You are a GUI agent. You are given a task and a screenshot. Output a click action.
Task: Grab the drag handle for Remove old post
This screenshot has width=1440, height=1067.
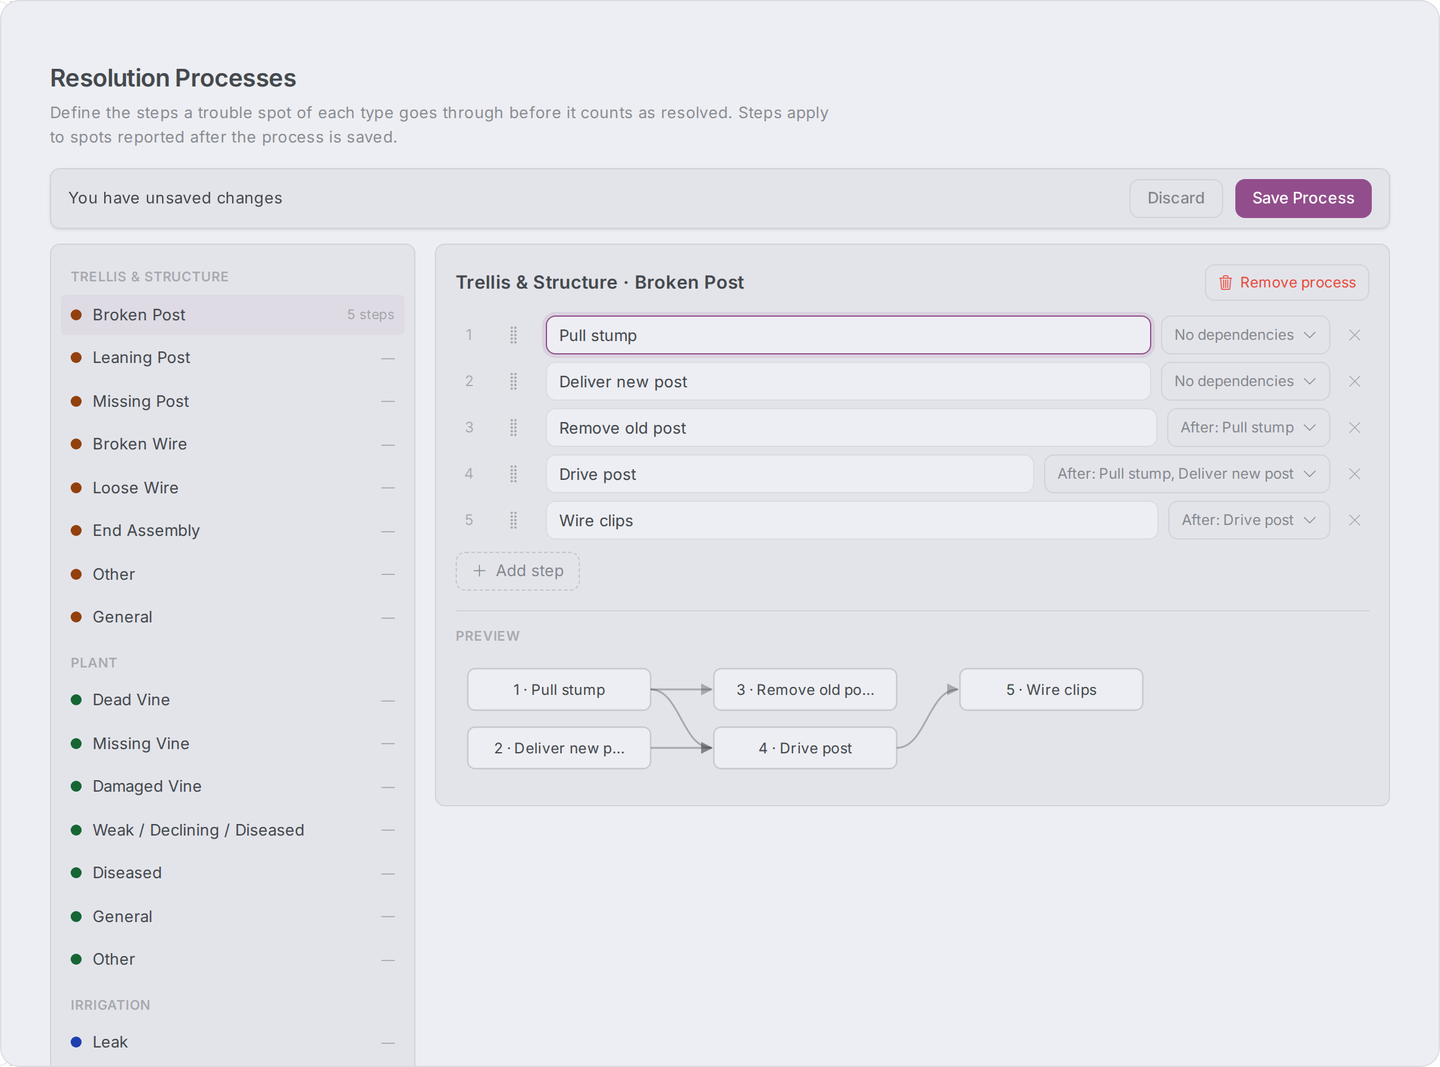click(513, 427)
